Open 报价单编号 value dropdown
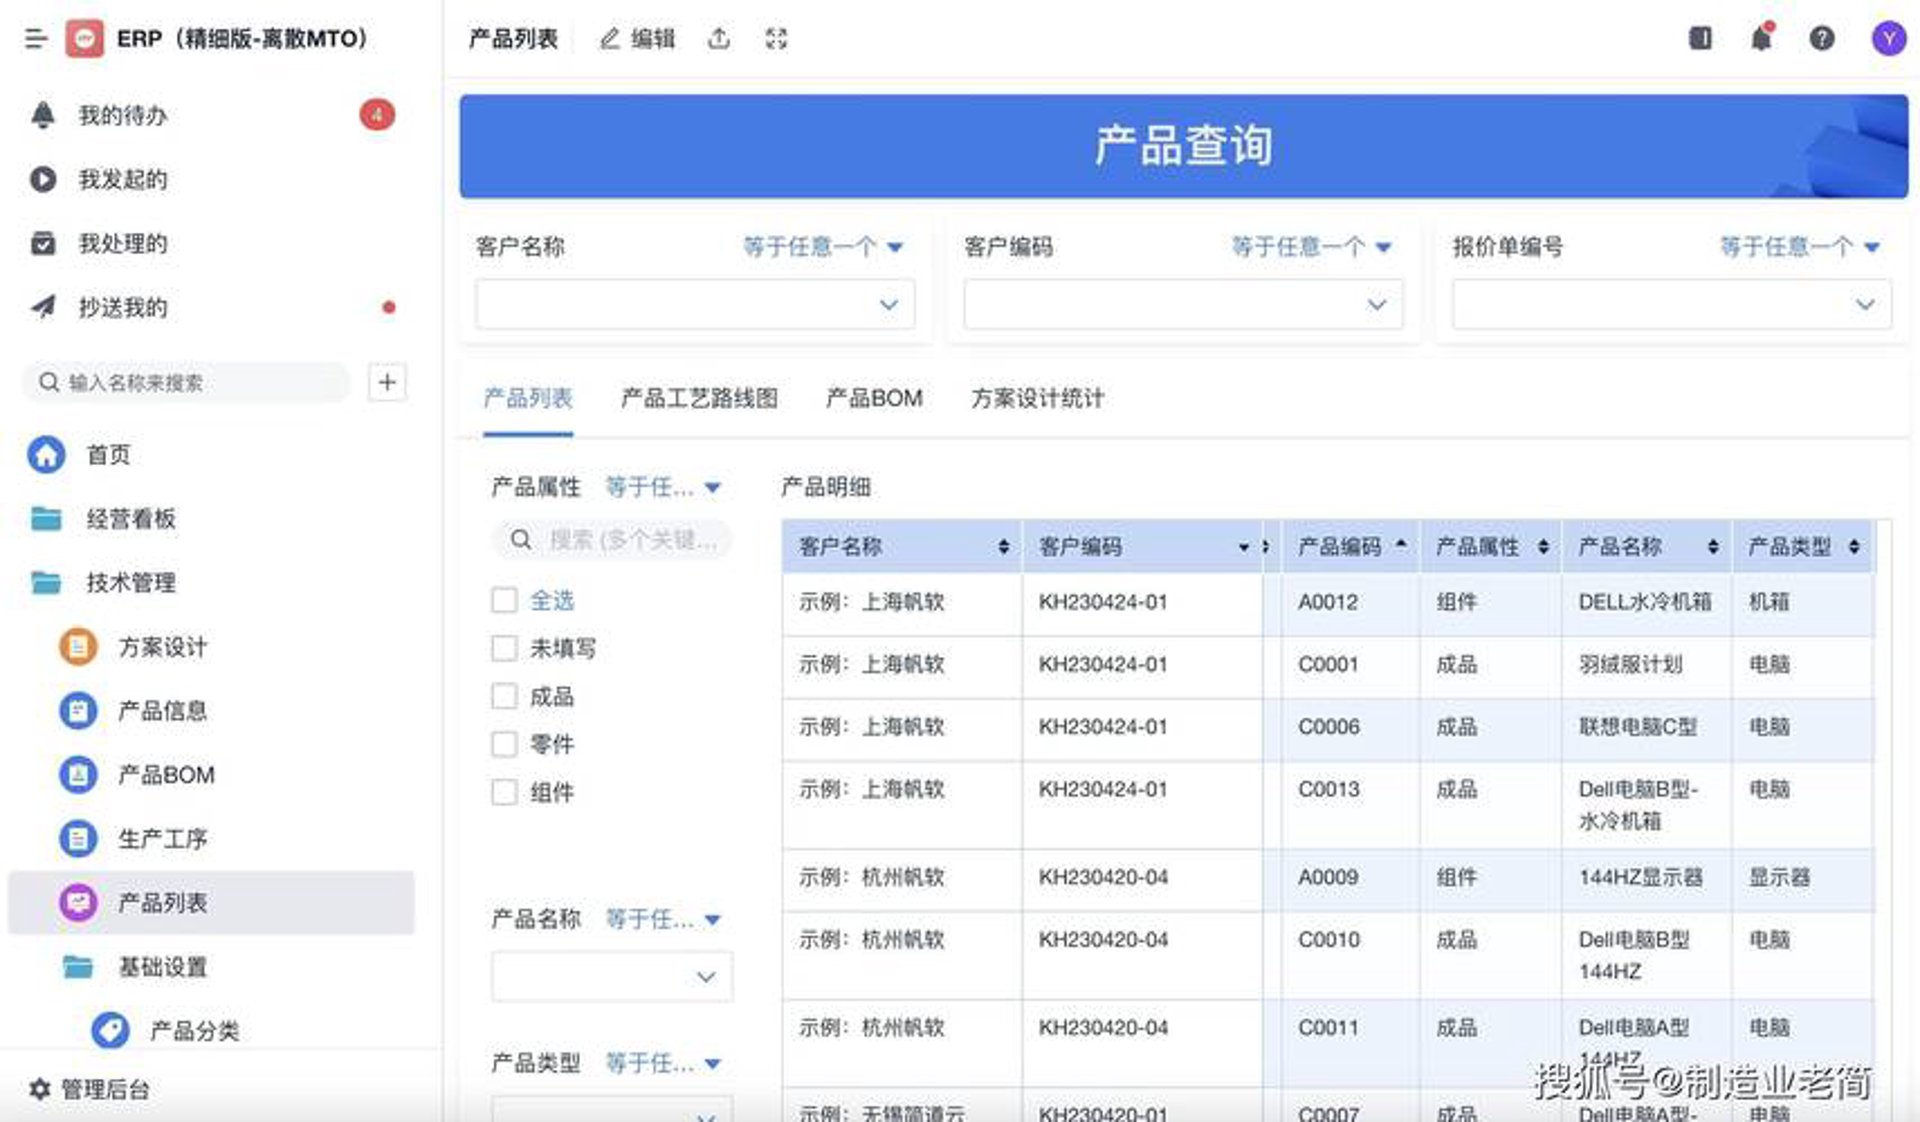This screenshot has height=1122, width=1920. tap(1671, 304)
